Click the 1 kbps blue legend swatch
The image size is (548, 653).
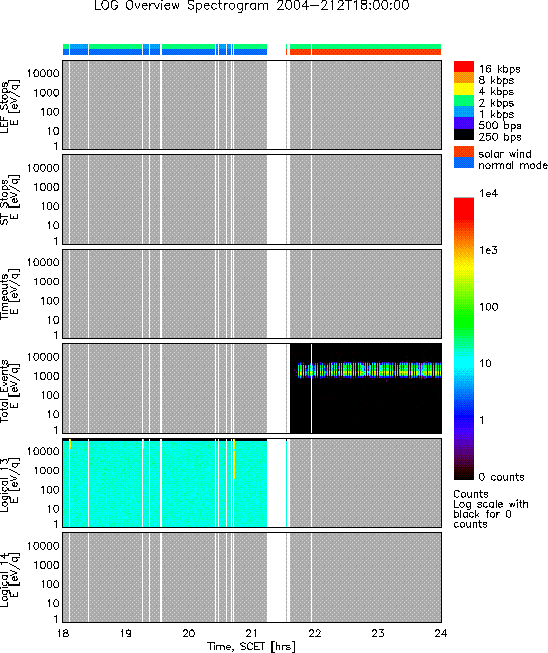click(464, 112)
